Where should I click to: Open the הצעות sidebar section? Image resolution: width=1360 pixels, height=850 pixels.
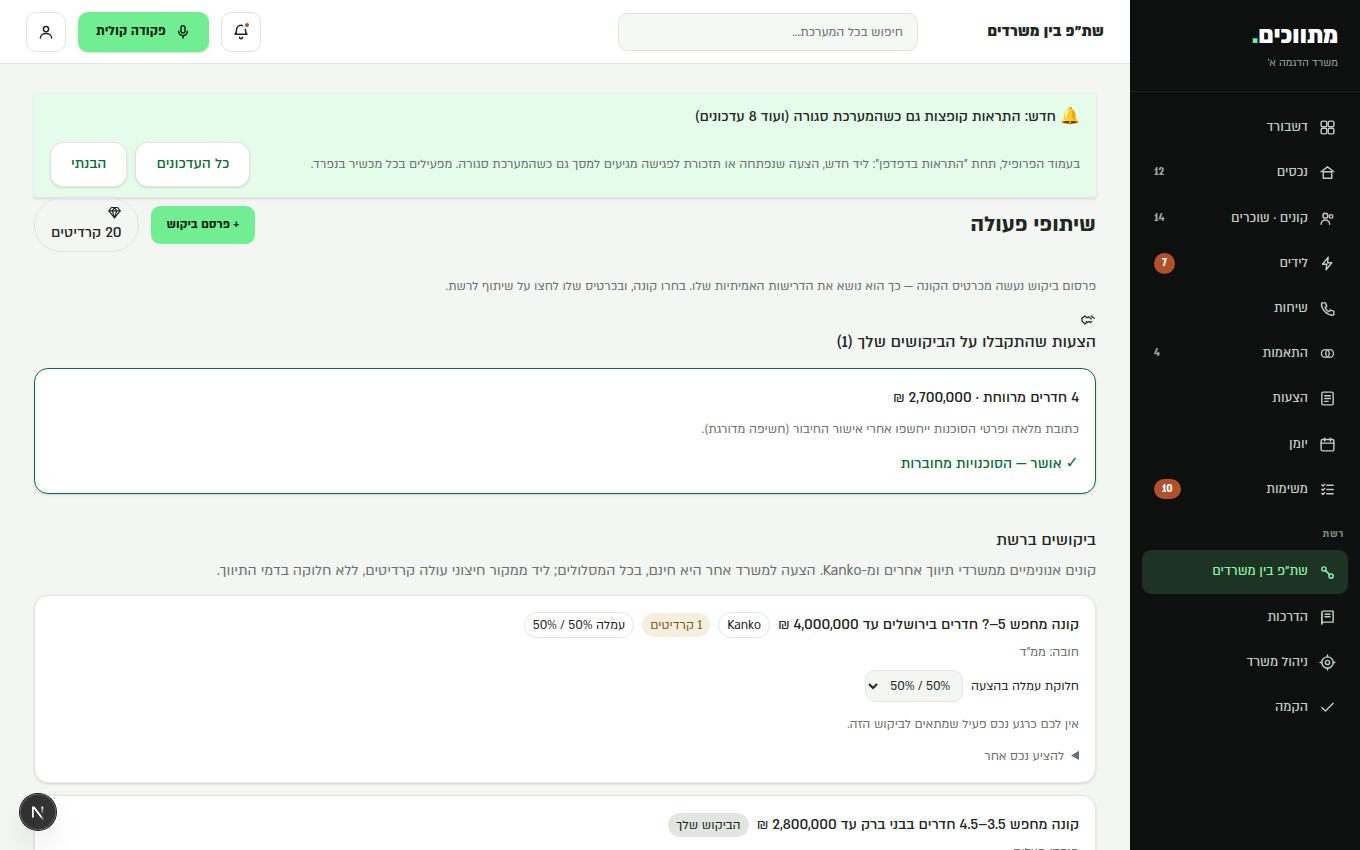(x=1245, y=398)
